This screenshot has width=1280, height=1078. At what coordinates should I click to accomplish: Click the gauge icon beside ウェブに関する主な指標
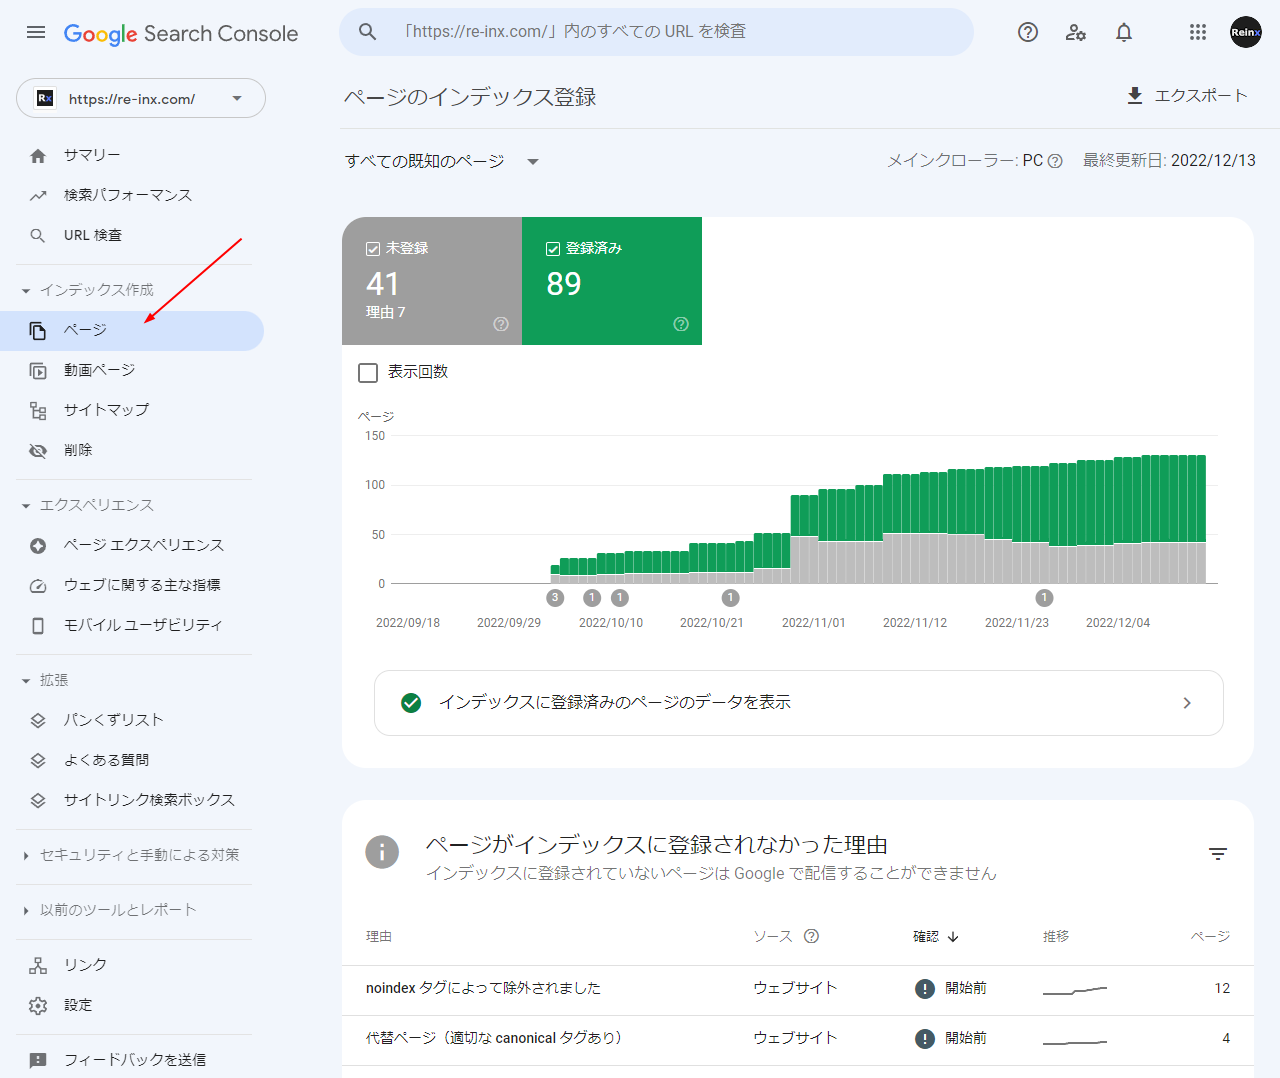38,586
